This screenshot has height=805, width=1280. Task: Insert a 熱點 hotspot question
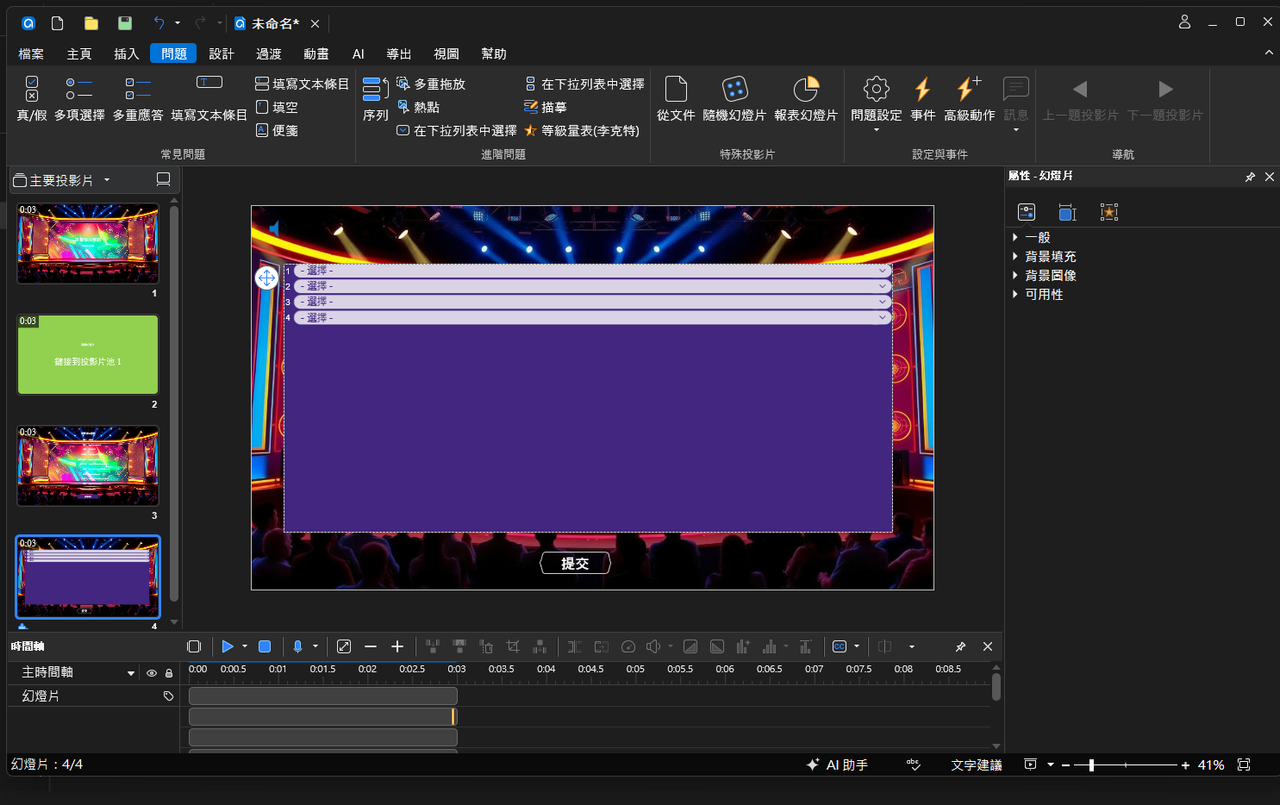(418, 107)
